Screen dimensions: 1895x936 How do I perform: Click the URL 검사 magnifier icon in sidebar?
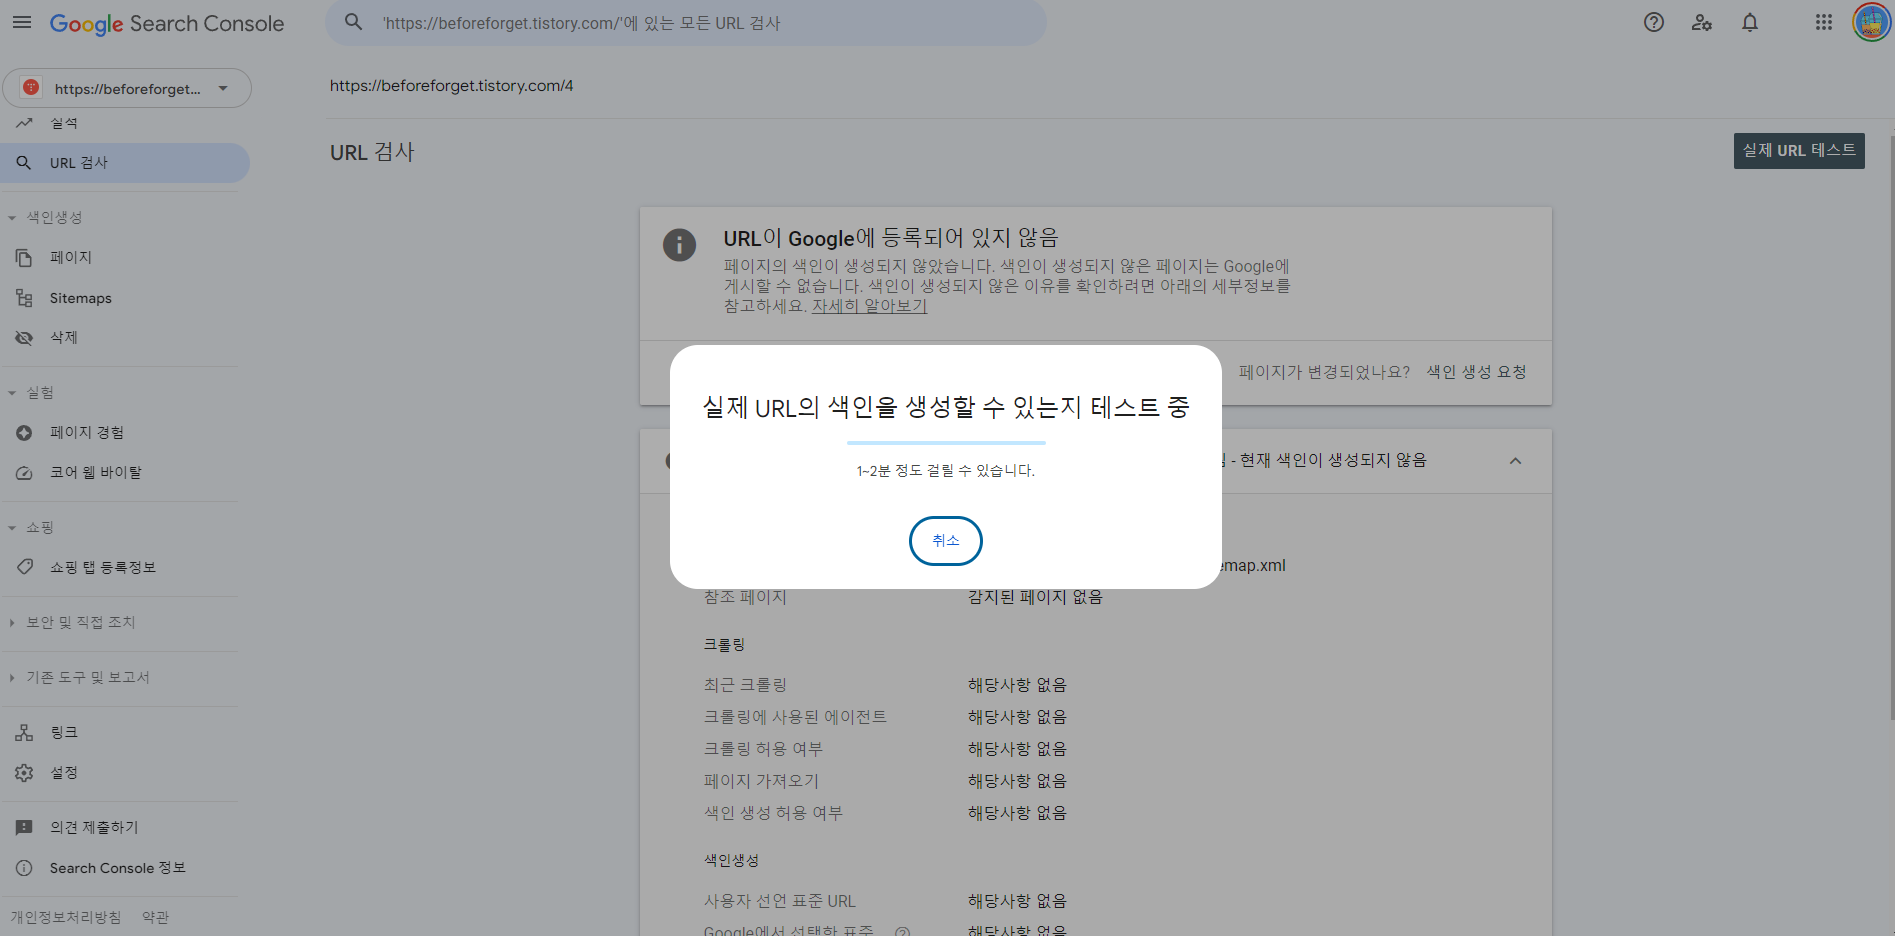coord(24,163)
